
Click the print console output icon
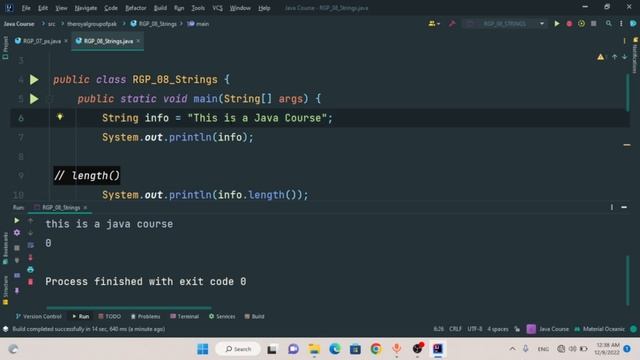[31, 269]
